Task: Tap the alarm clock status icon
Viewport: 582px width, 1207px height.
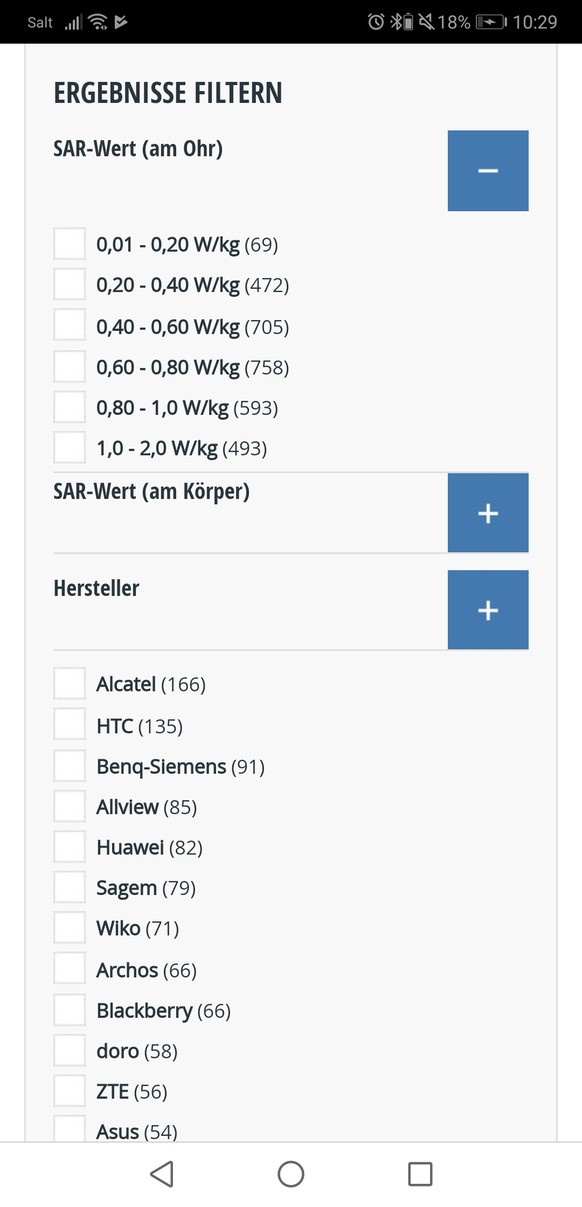Action: click(x=376, y=21)
